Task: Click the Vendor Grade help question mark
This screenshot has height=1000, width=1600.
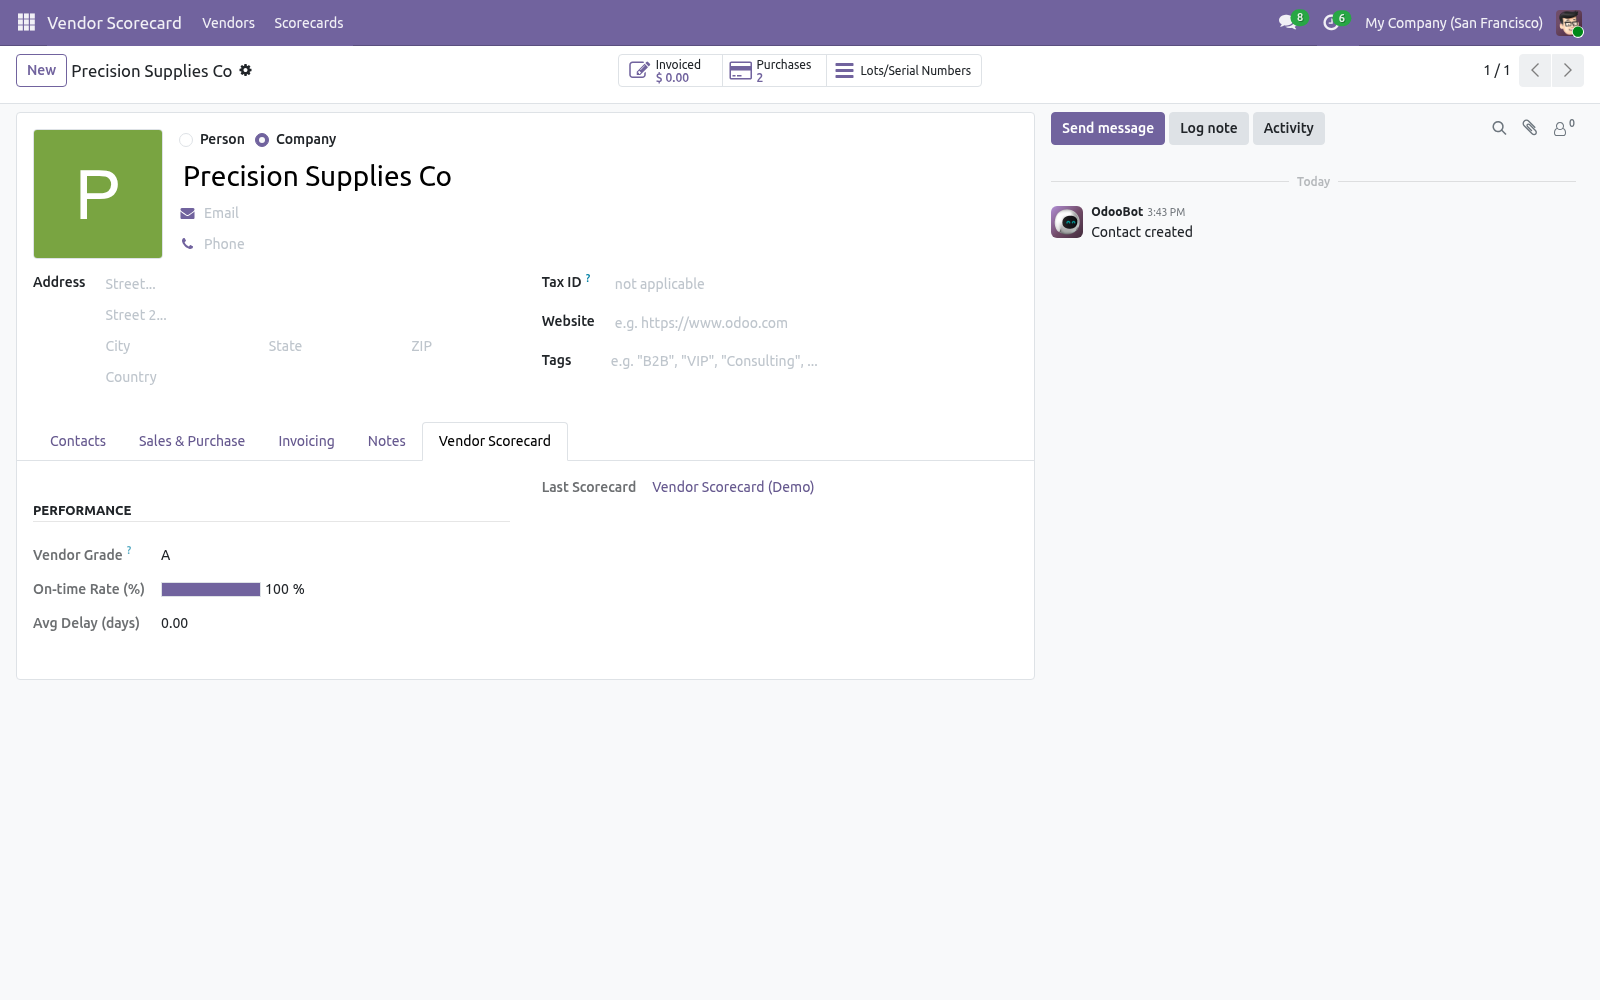Action: click(129, 550)
